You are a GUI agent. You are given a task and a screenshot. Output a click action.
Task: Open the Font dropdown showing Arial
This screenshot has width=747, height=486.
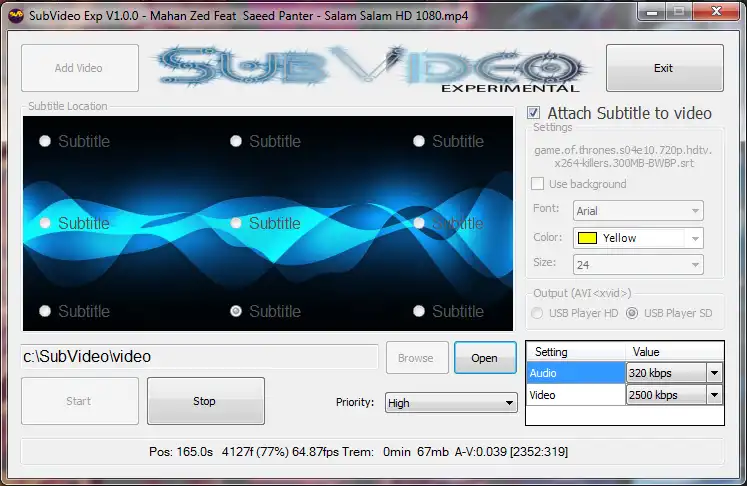point(638,211)
